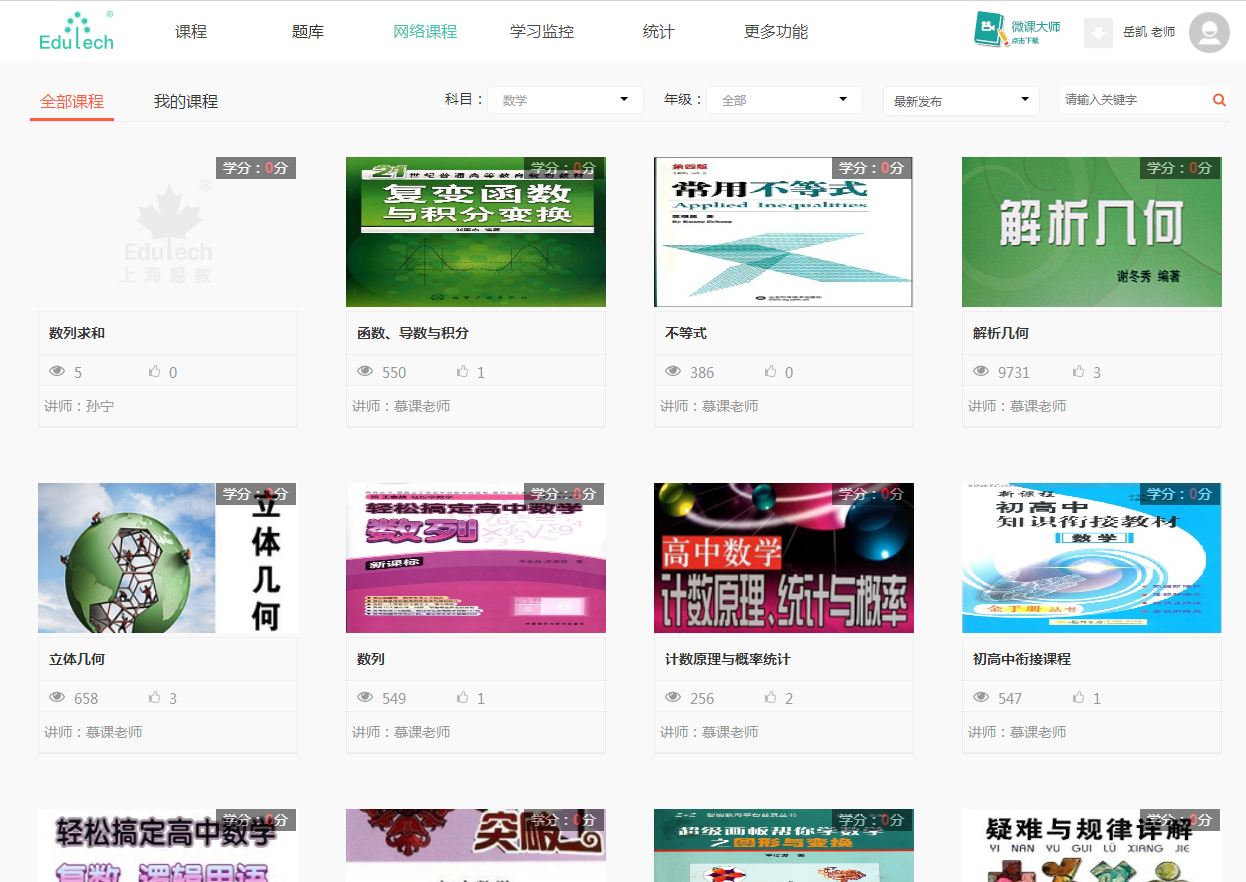Viewport: 1246px width, 882px height.
Task: Expand the 最新发布 sort dropdown
Action: click(961, 101)
